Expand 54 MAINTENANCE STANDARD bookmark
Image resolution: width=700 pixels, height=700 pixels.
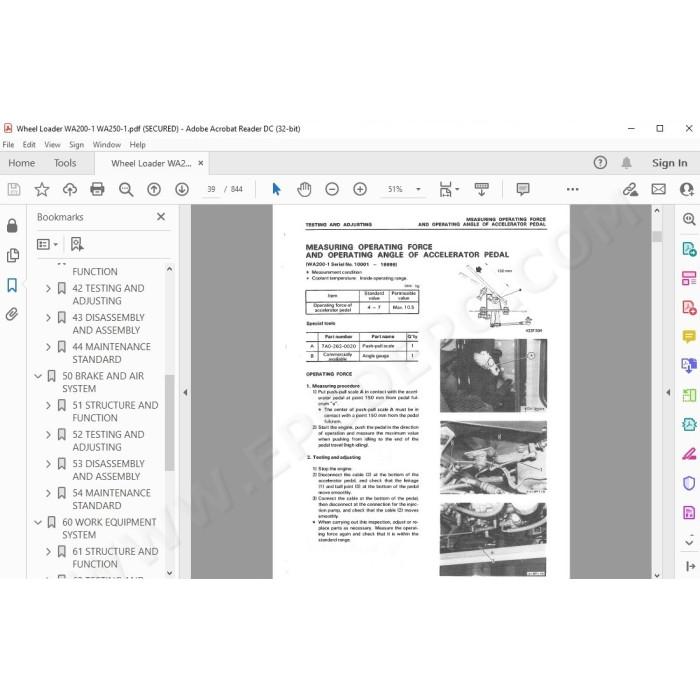[x=48, y=493]
